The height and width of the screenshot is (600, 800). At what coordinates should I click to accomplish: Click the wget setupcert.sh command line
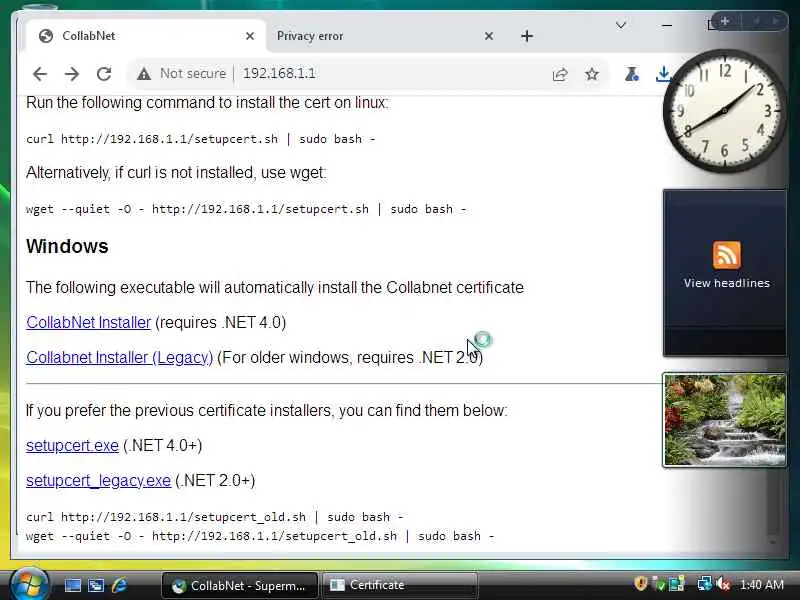(x=246, y=209)
